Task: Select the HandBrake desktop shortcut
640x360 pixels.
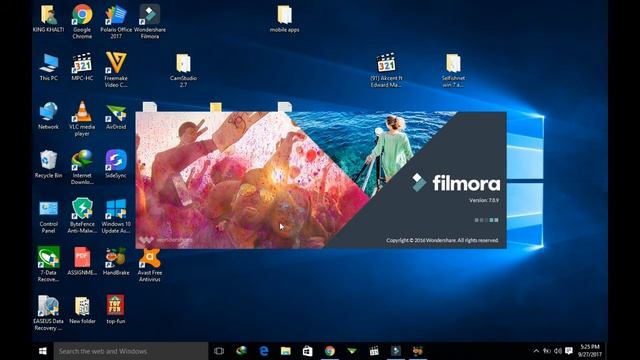Action: 116,261
